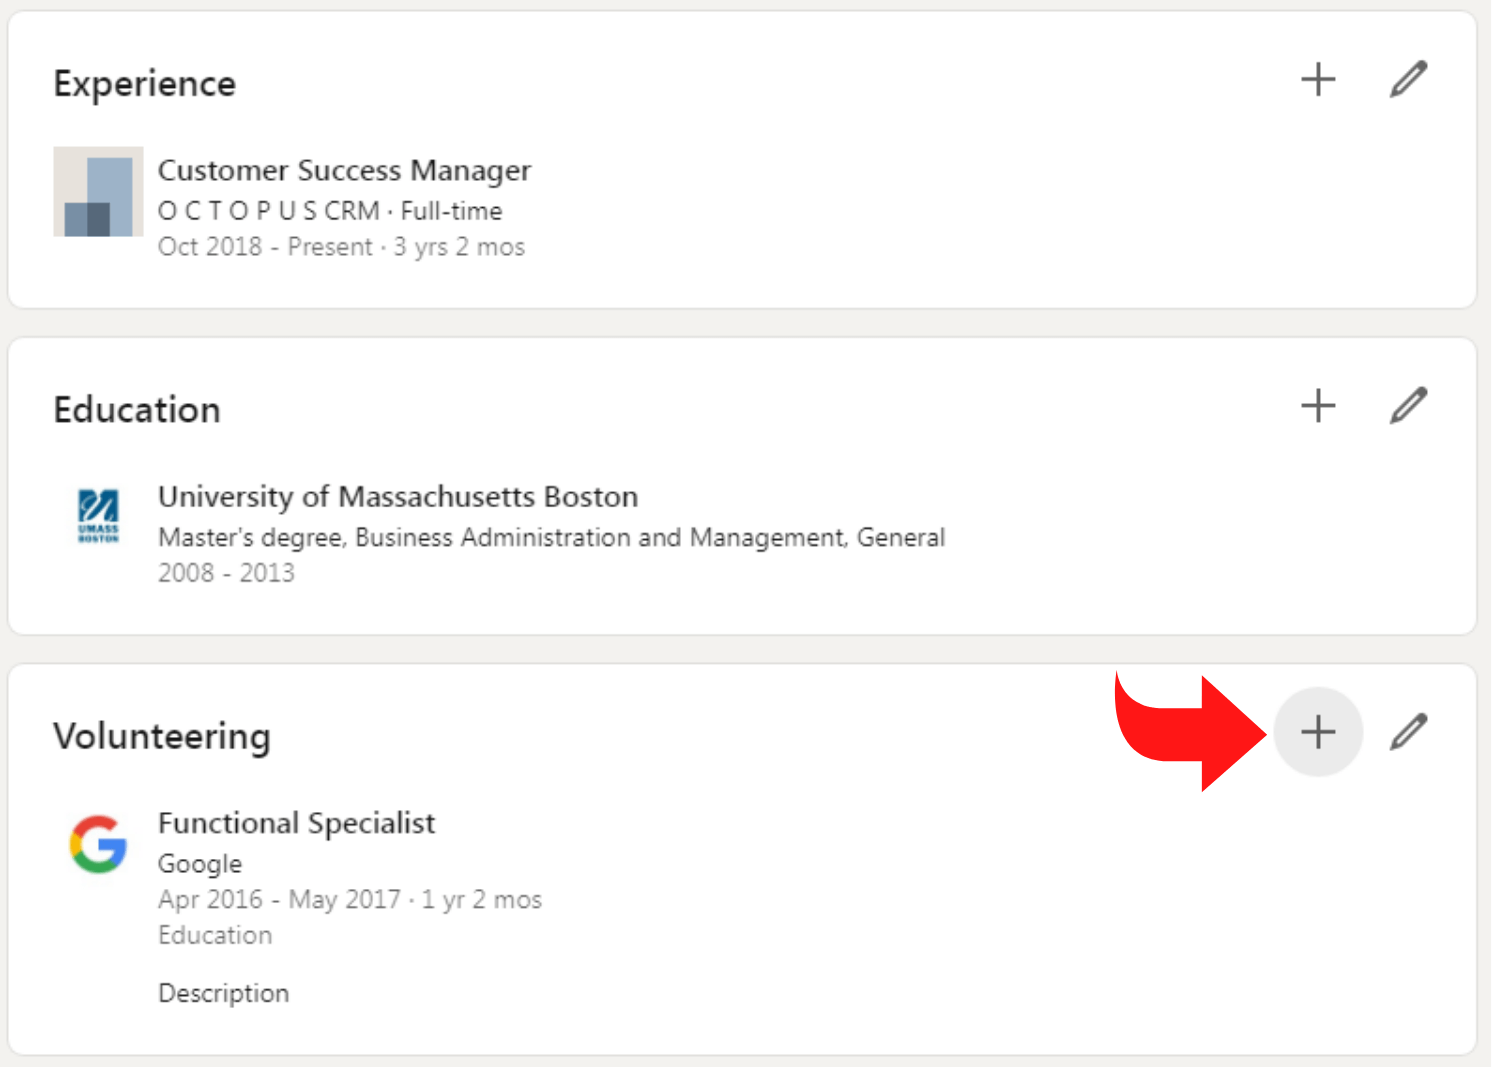The image size is (1493, 1067).
Task: Open the Customer Success Manager position
Action: click(344, 171)
